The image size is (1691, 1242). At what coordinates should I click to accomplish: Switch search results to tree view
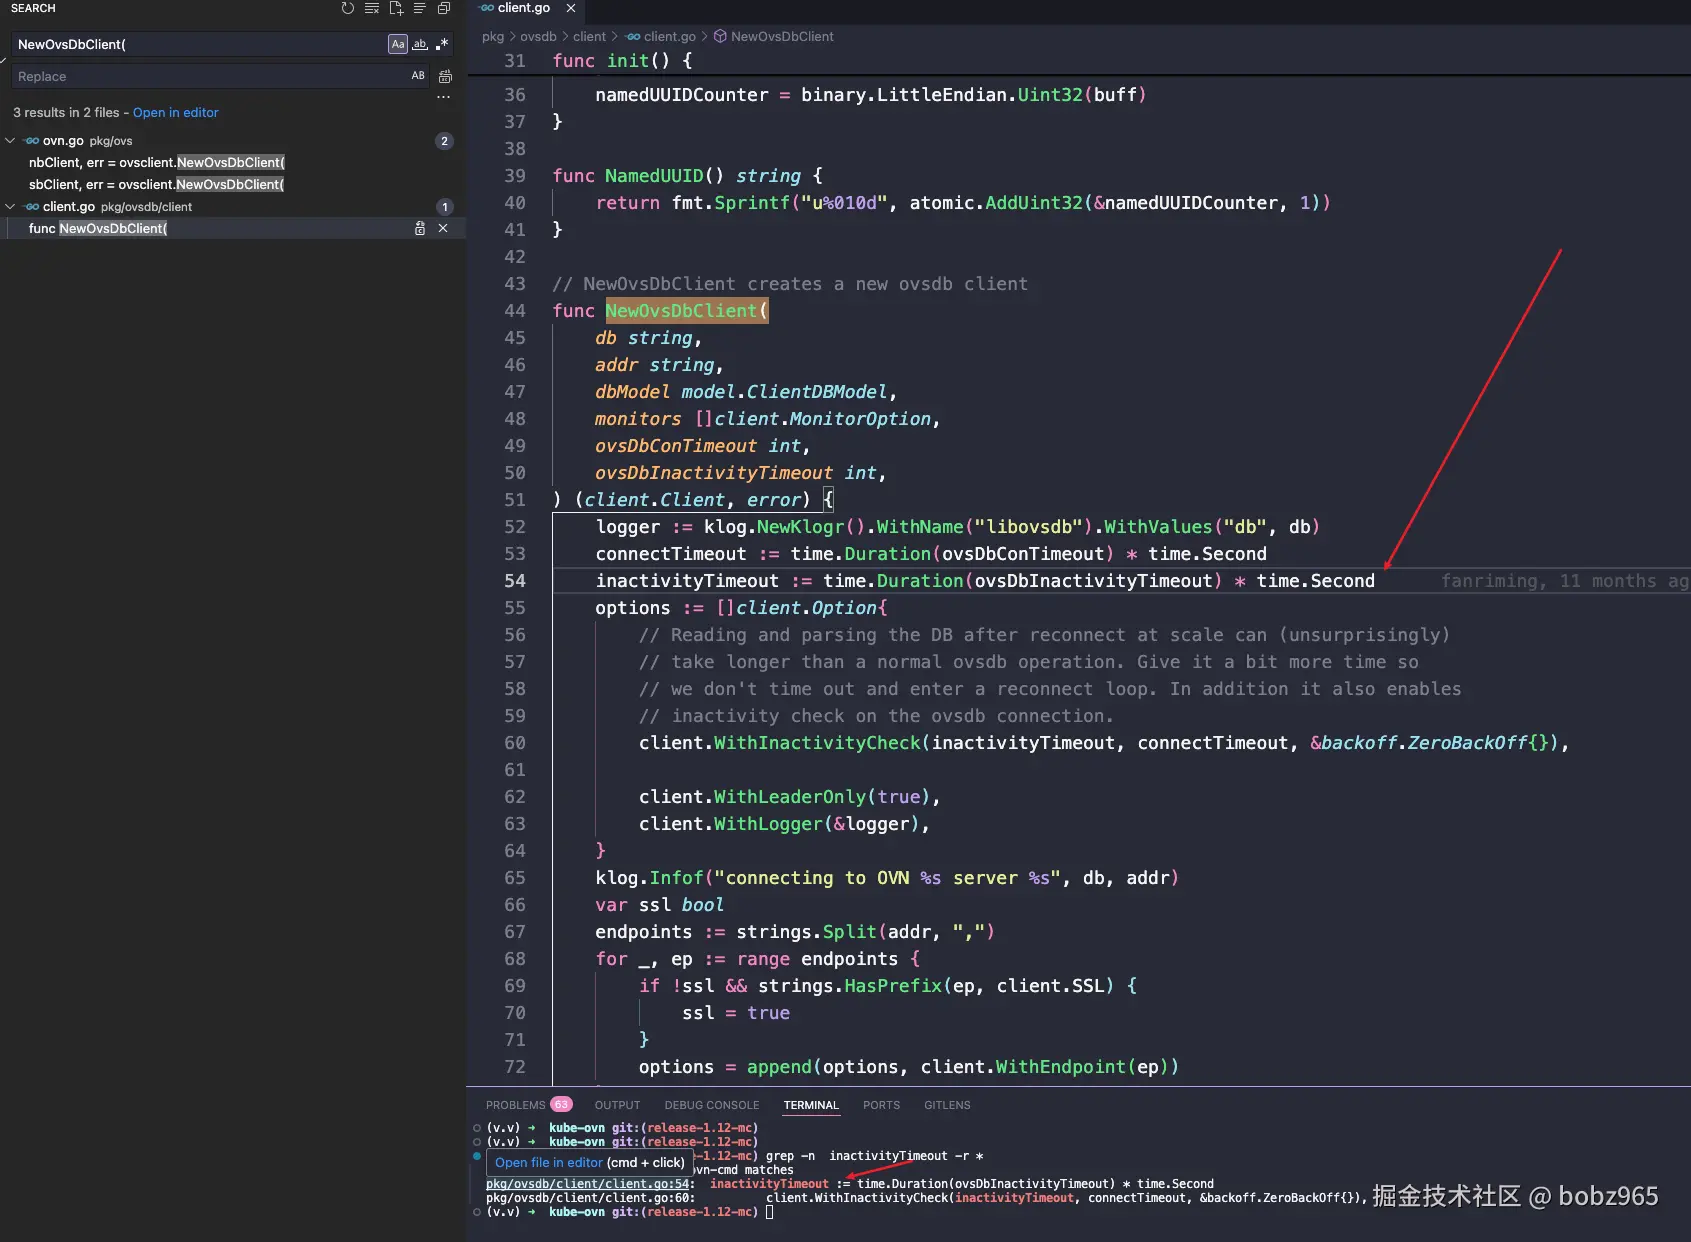pos(420,8)
